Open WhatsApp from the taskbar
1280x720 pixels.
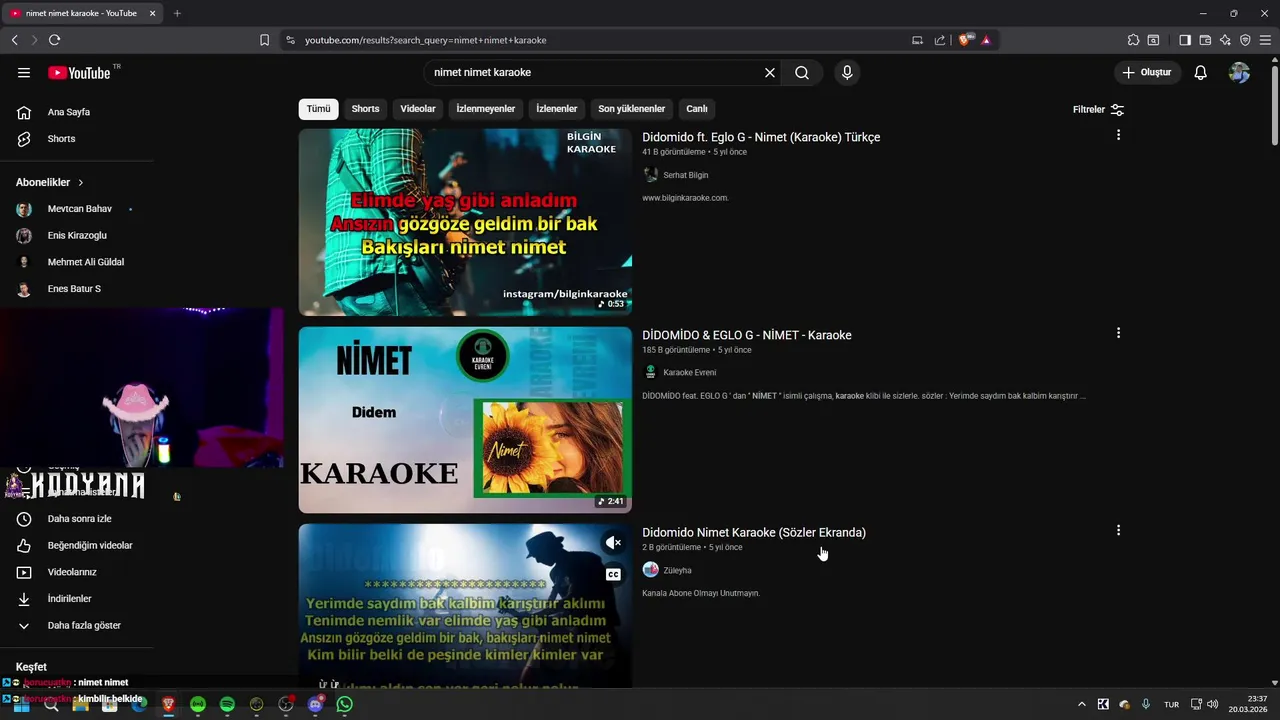tap(345, 704)
